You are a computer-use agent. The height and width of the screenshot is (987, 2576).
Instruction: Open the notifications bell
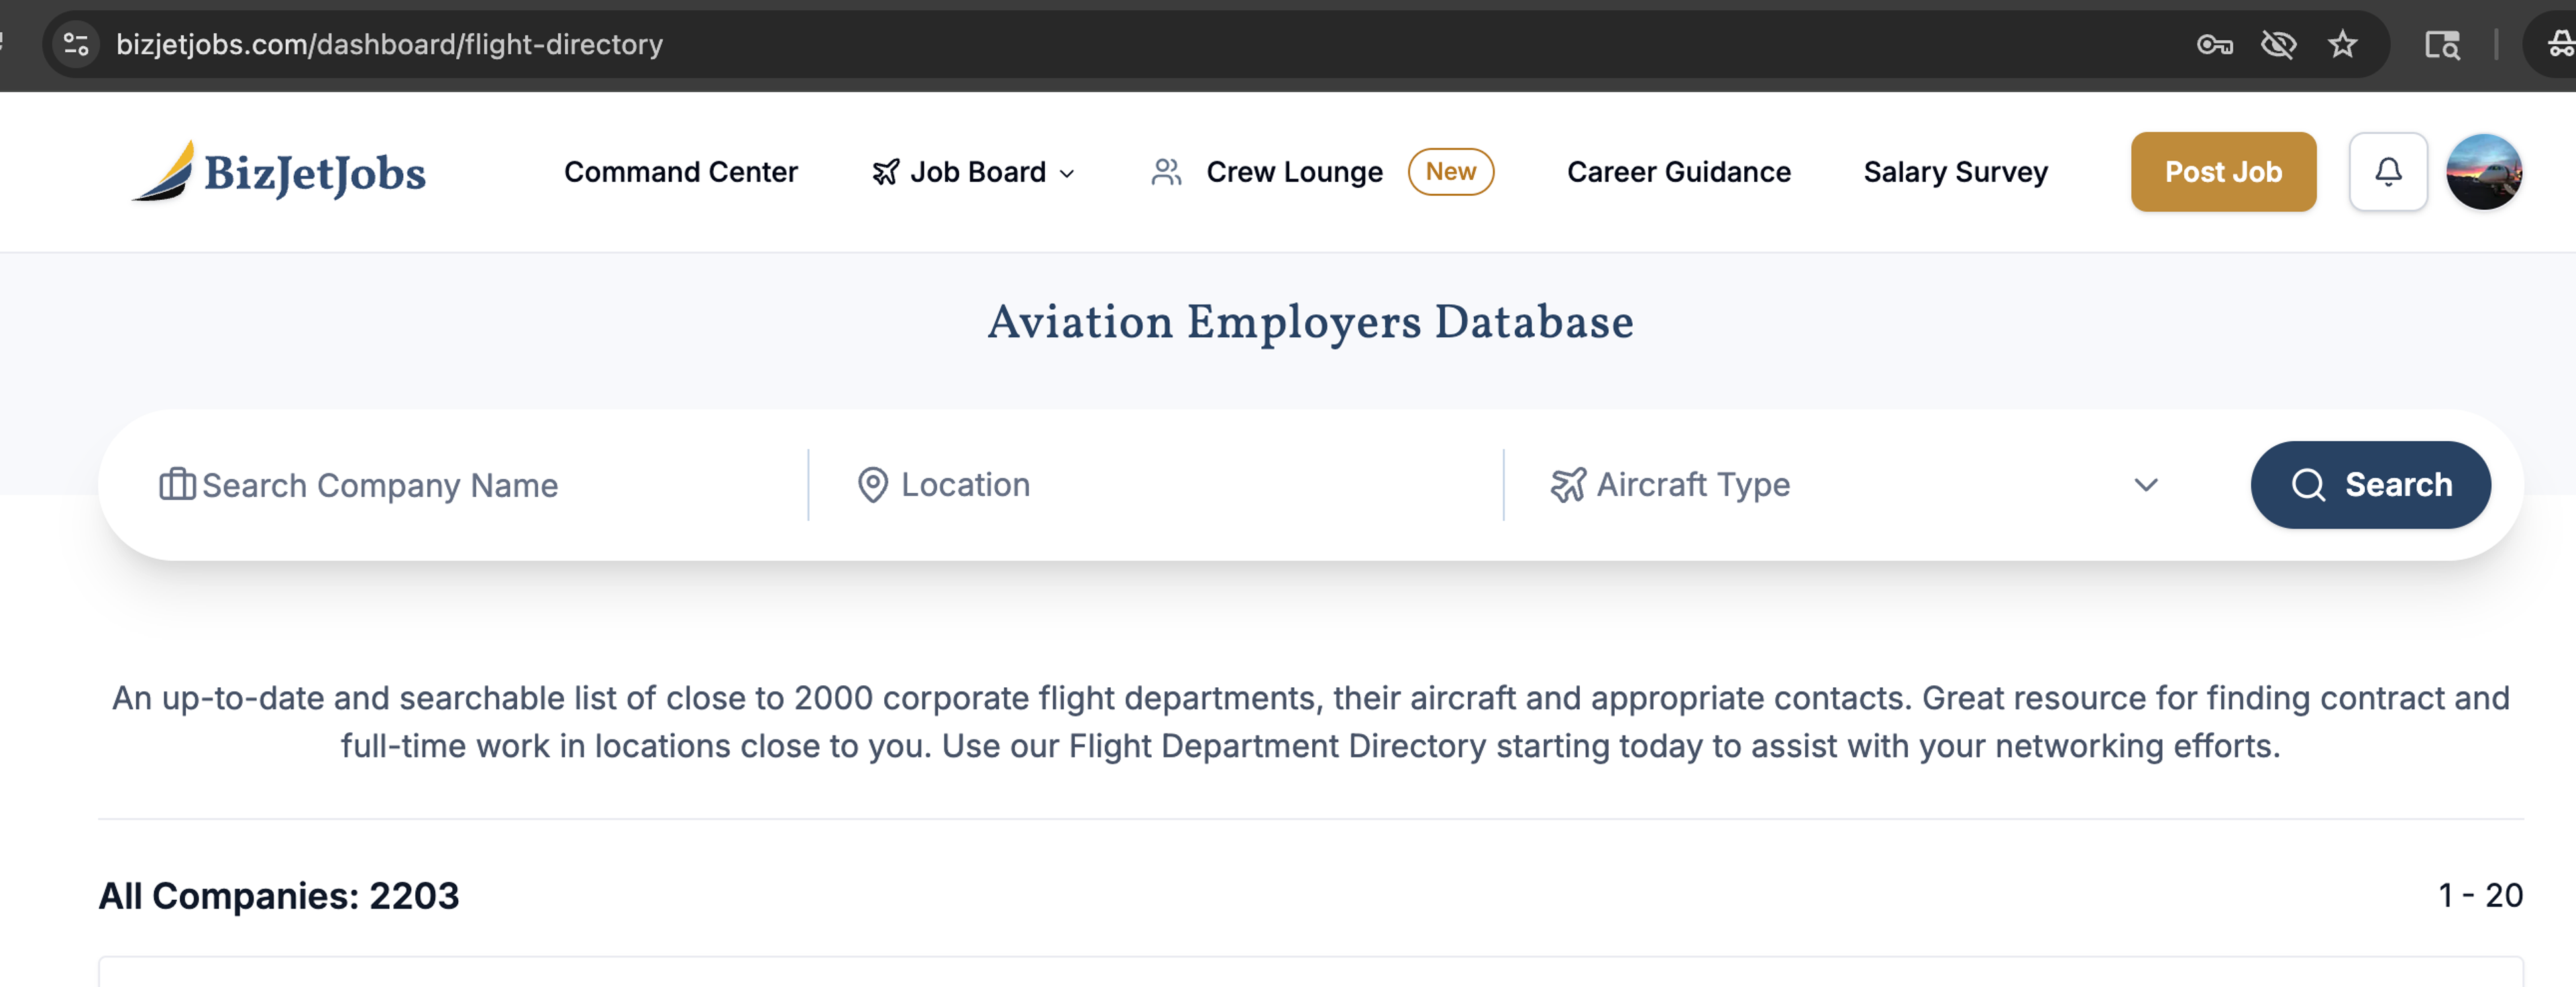click(x=2387, y=172)
